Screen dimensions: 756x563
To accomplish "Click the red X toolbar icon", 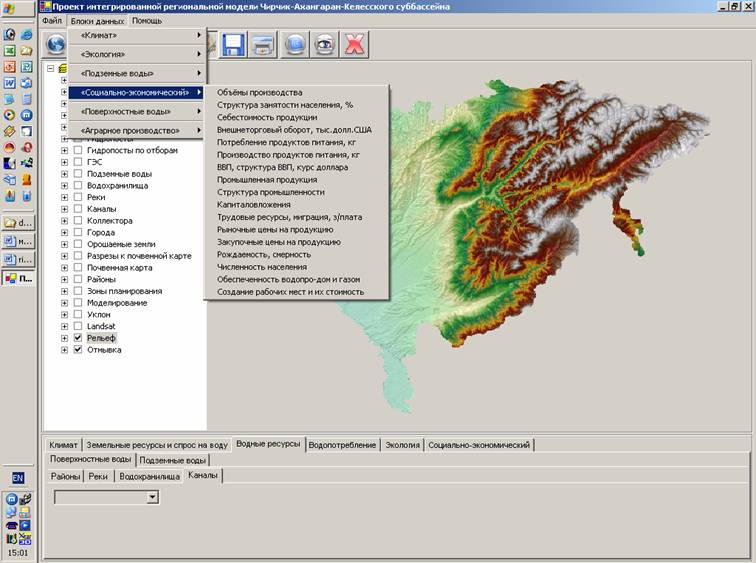I will point(354,44).
